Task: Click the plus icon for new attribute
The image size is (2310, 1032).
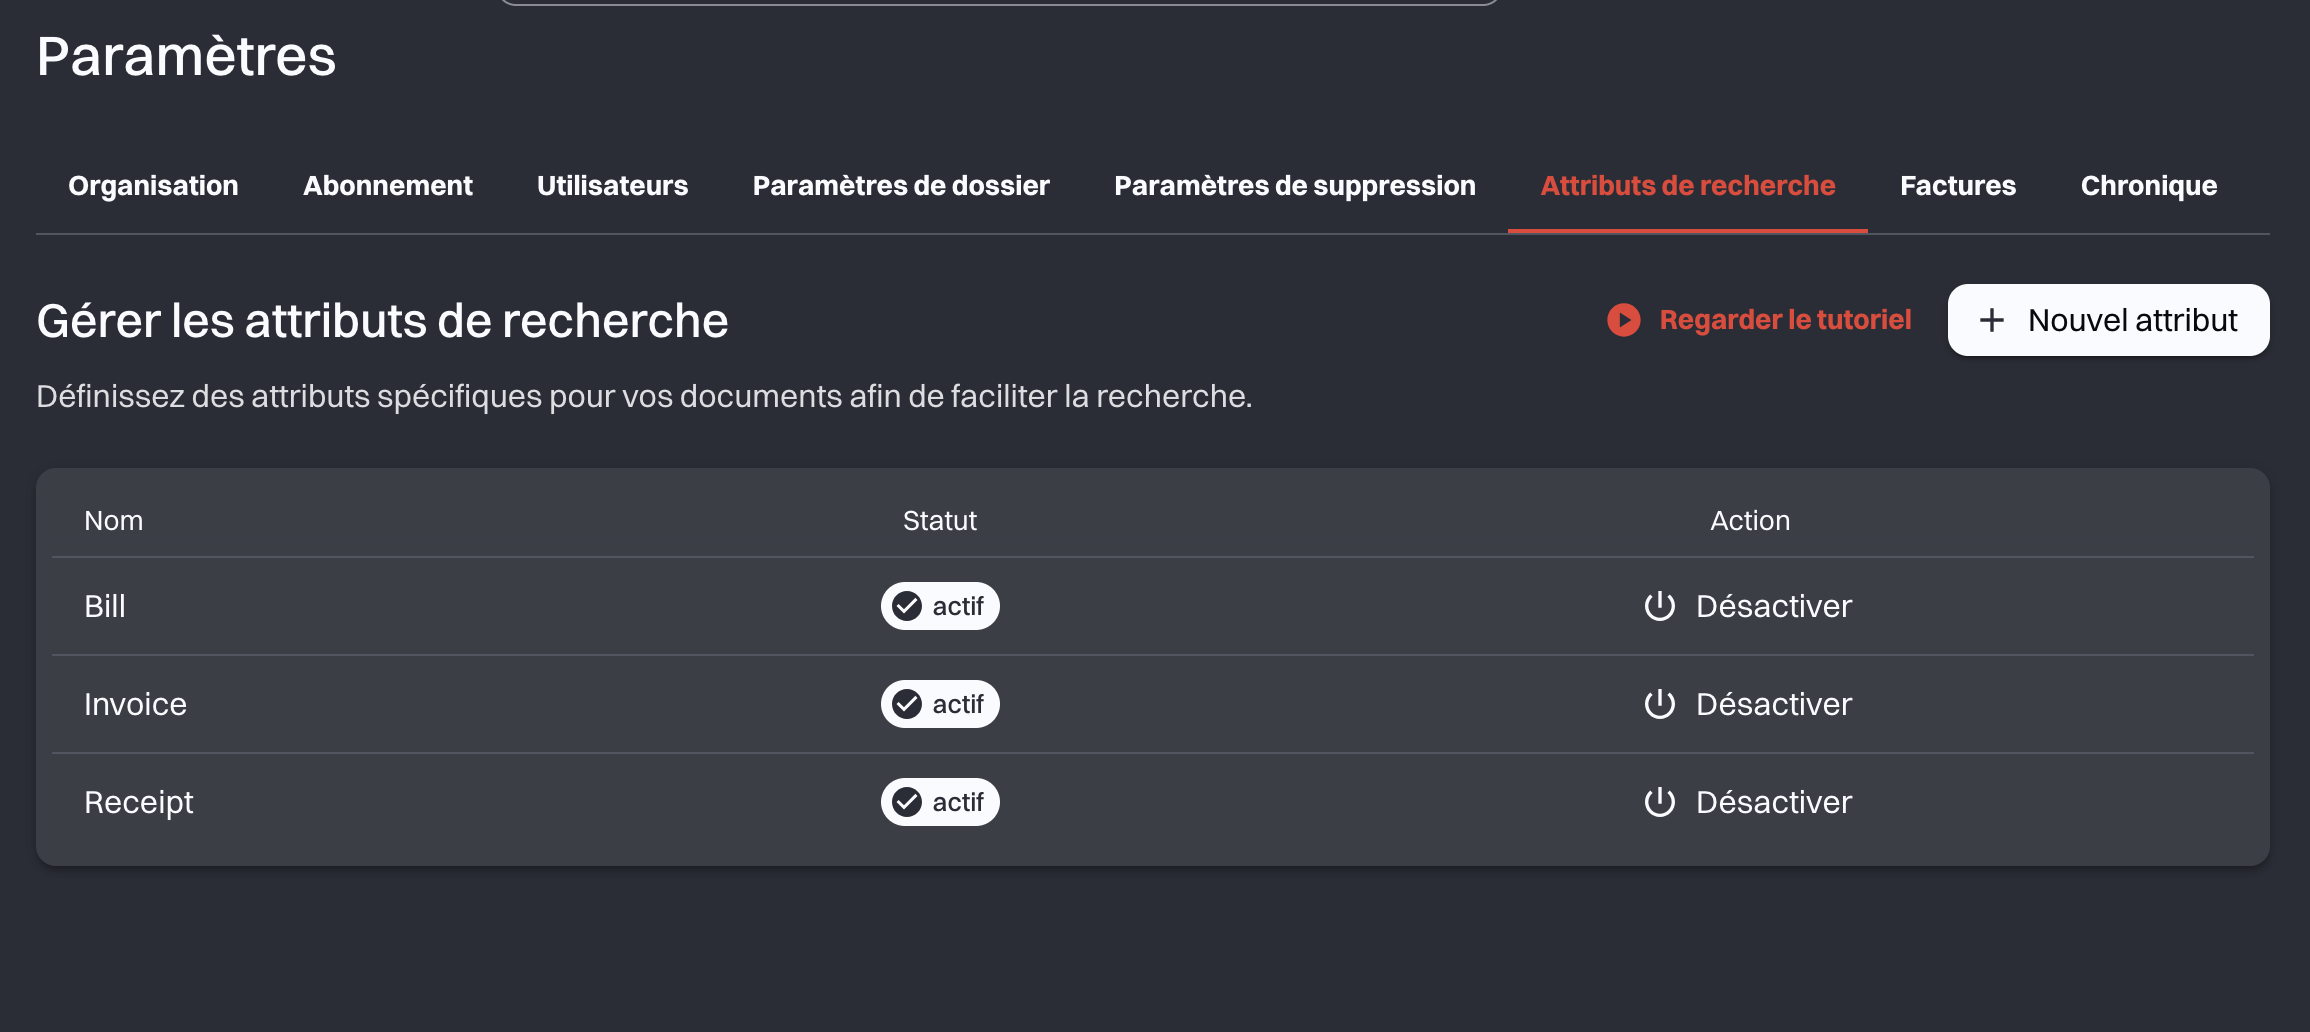Action: click(1991, 320)
